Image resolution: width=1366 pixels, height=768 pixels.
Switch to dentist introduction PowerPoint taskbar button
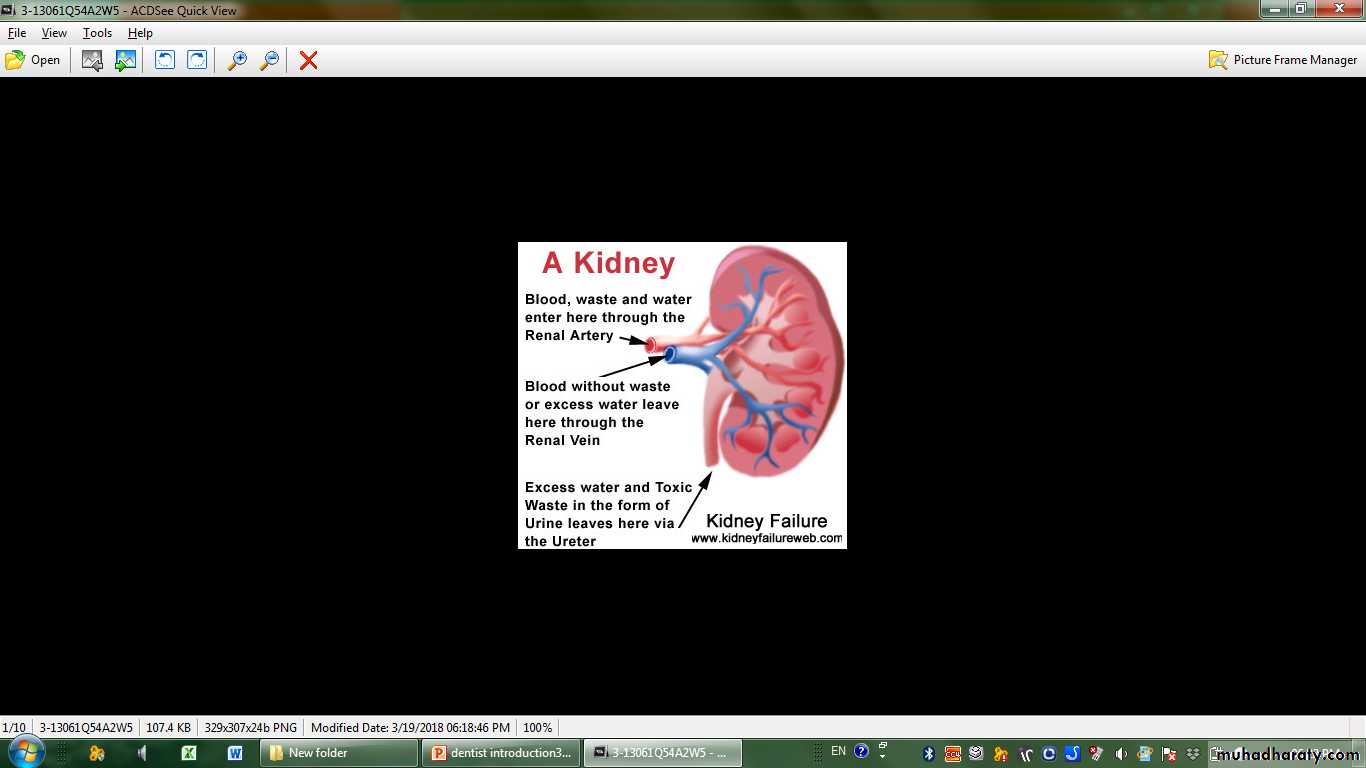click(x=501, y=753)
